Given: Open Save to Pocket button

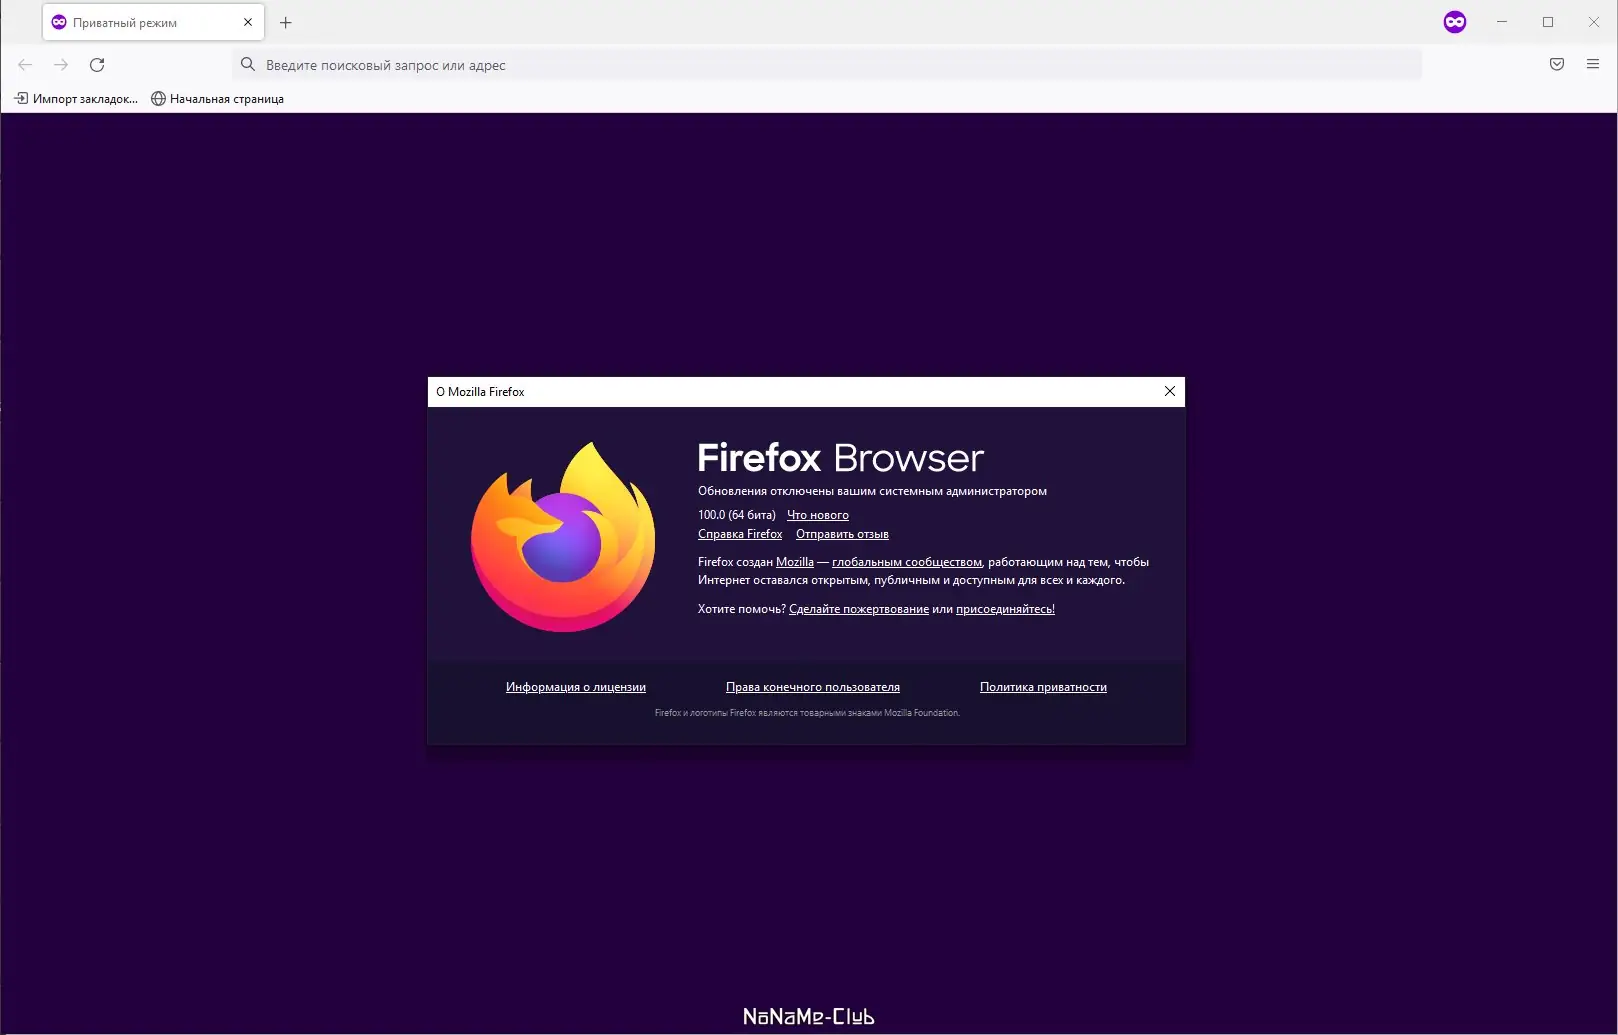Looking at the screenshot, I should point(1557,65).
